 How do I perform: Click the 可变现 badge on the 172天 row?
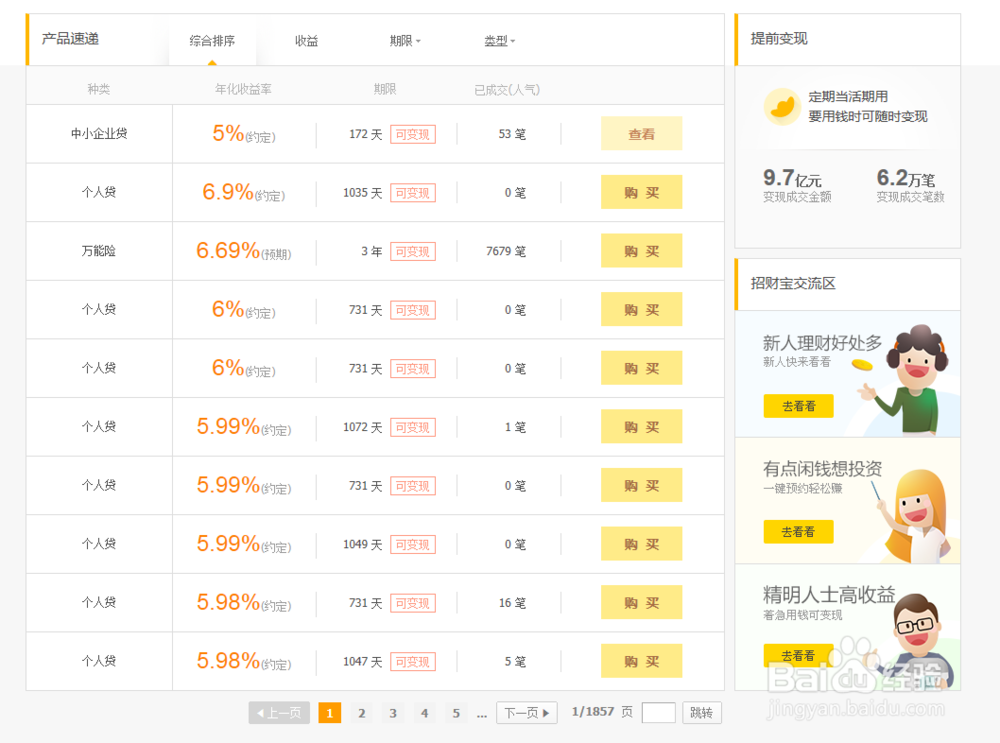pos(413,134)
